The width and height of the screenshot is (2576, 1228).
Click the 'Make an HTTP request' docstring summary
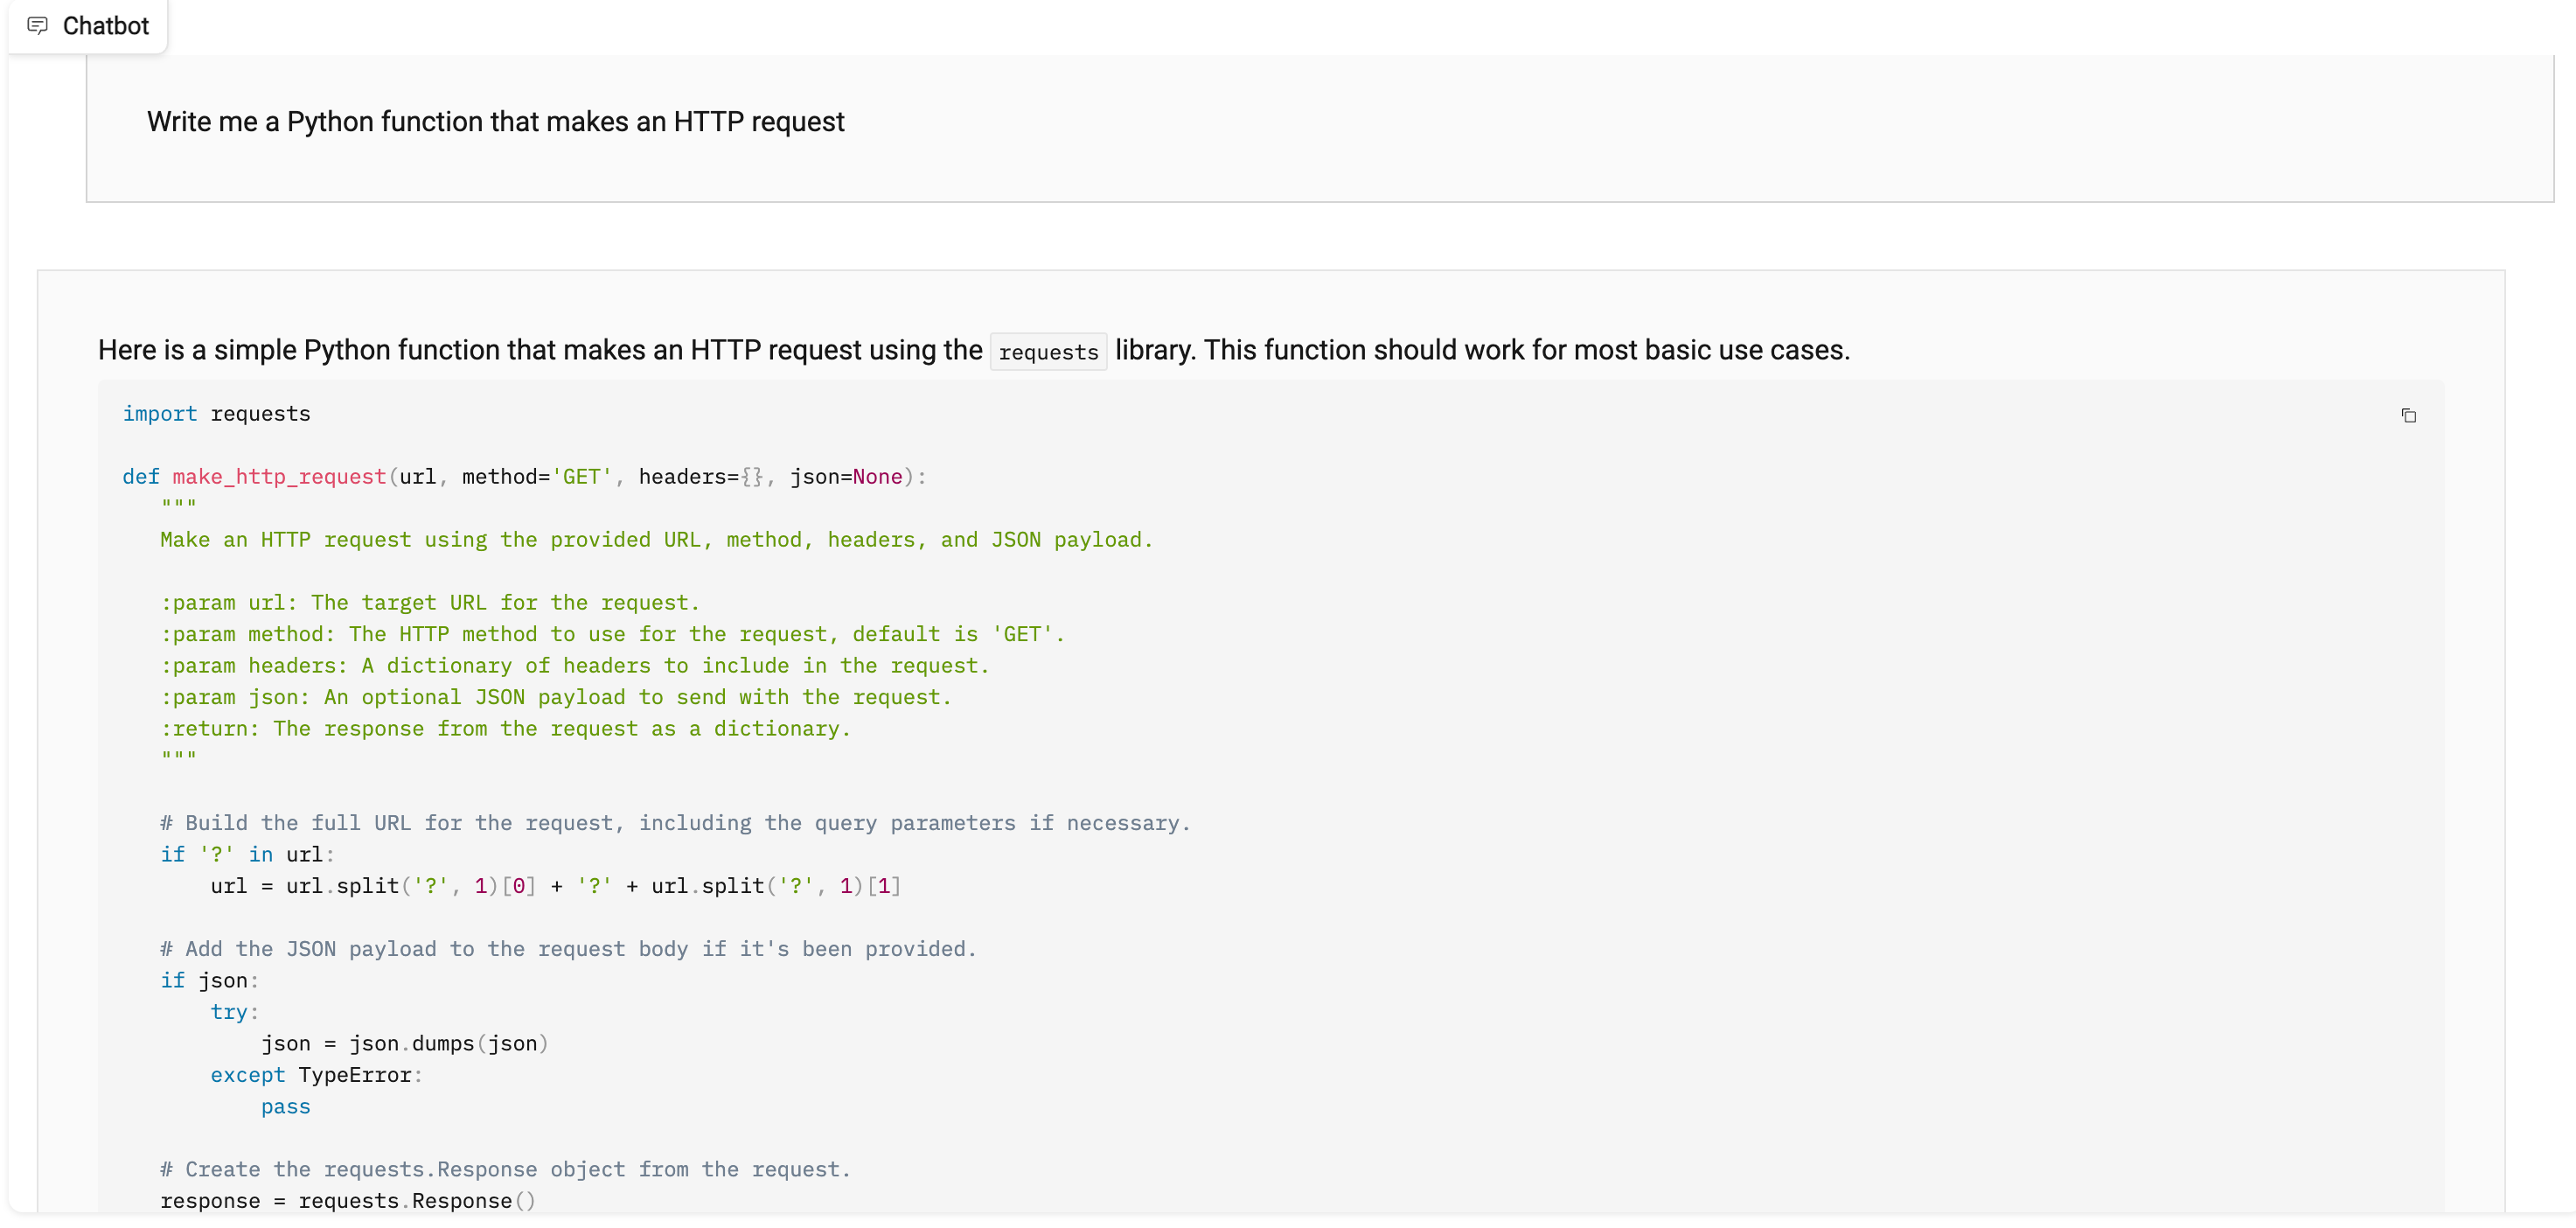click(x=656, y=540)
